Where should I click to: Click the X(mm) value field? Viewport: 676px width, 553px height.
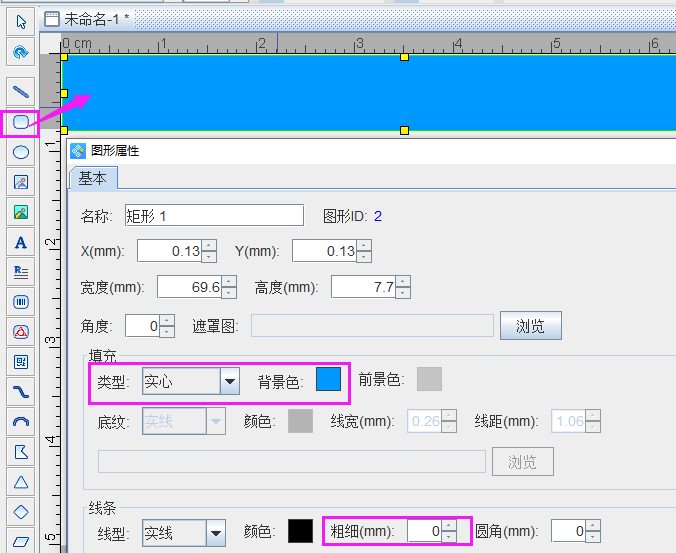169,251
